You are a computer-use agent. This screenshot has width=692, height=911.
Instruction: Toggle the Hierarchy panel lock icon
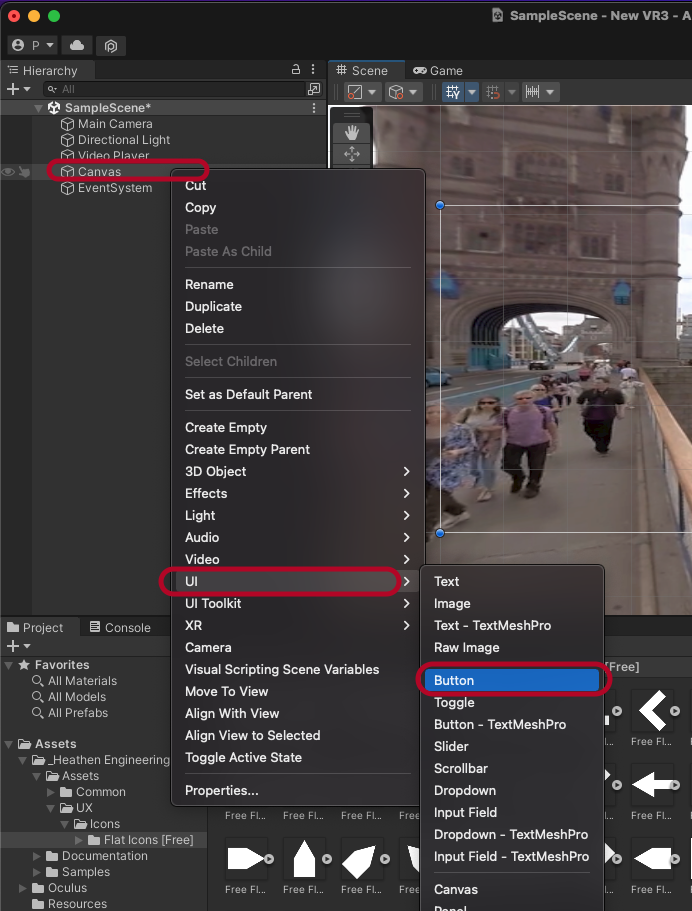(296, 70)
